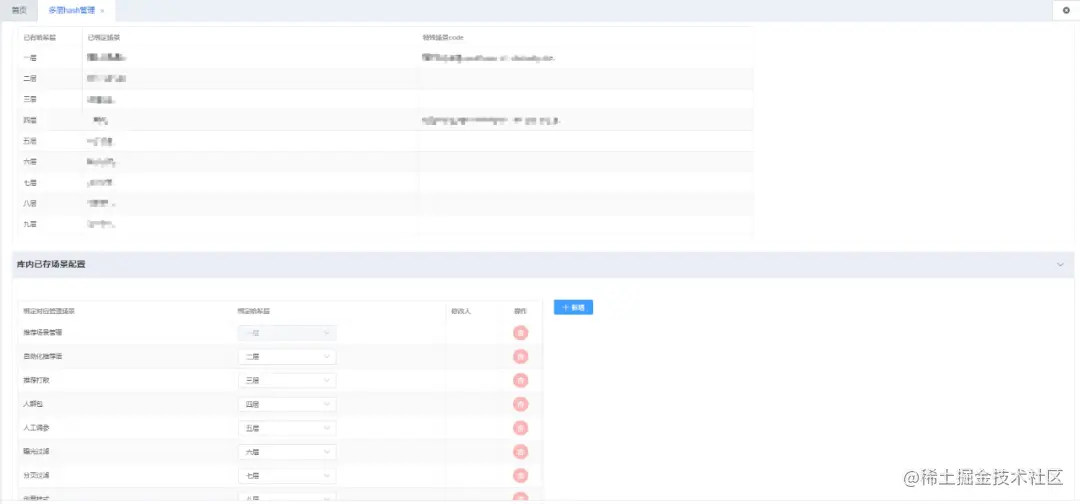Open the 六层 dropdown for 曝光过滤
Viewport: 1080px width, 504px height.
[x=287, y=452]
